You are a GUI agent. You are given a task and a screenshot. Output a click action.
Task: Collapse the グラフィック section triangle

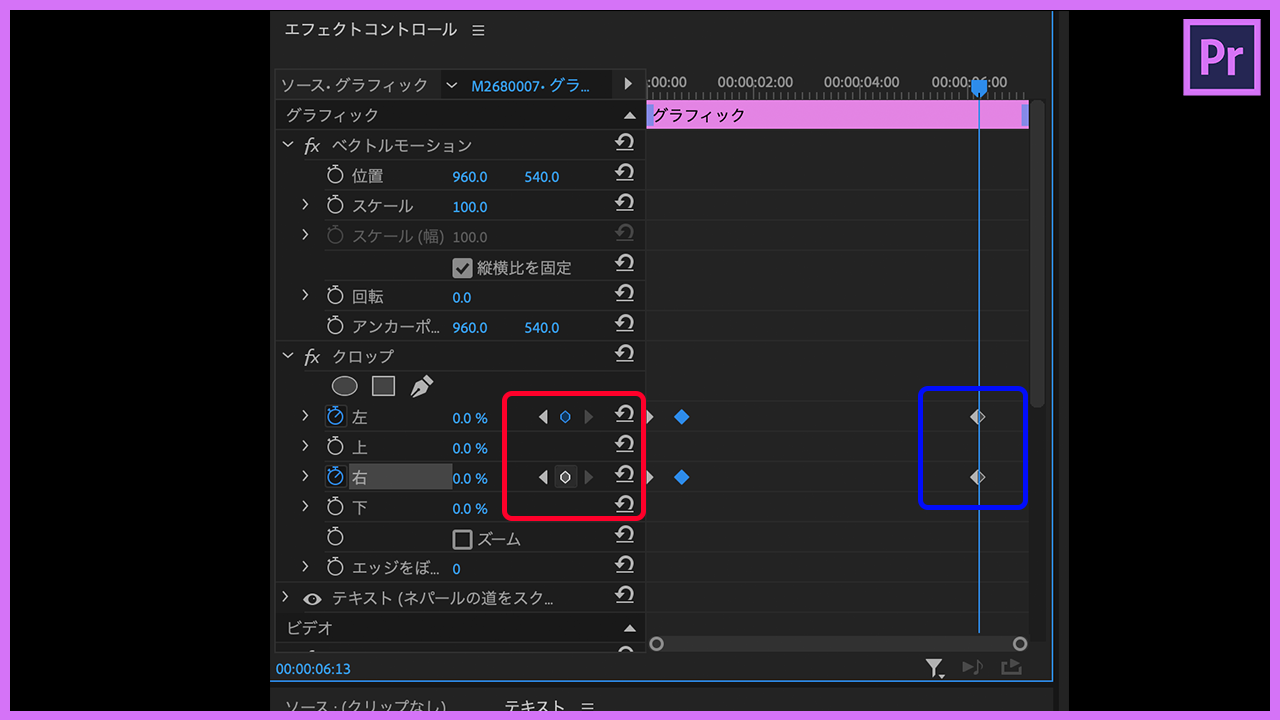tap(630, 116)
